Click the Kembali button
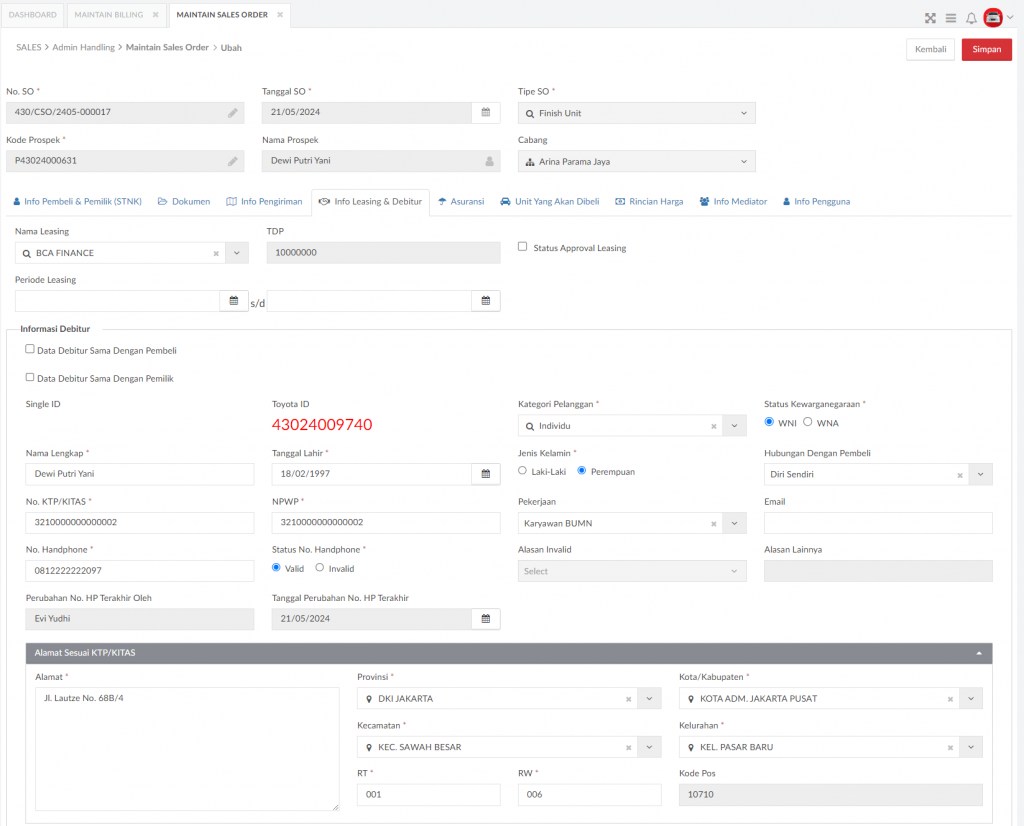 point(930,50)
